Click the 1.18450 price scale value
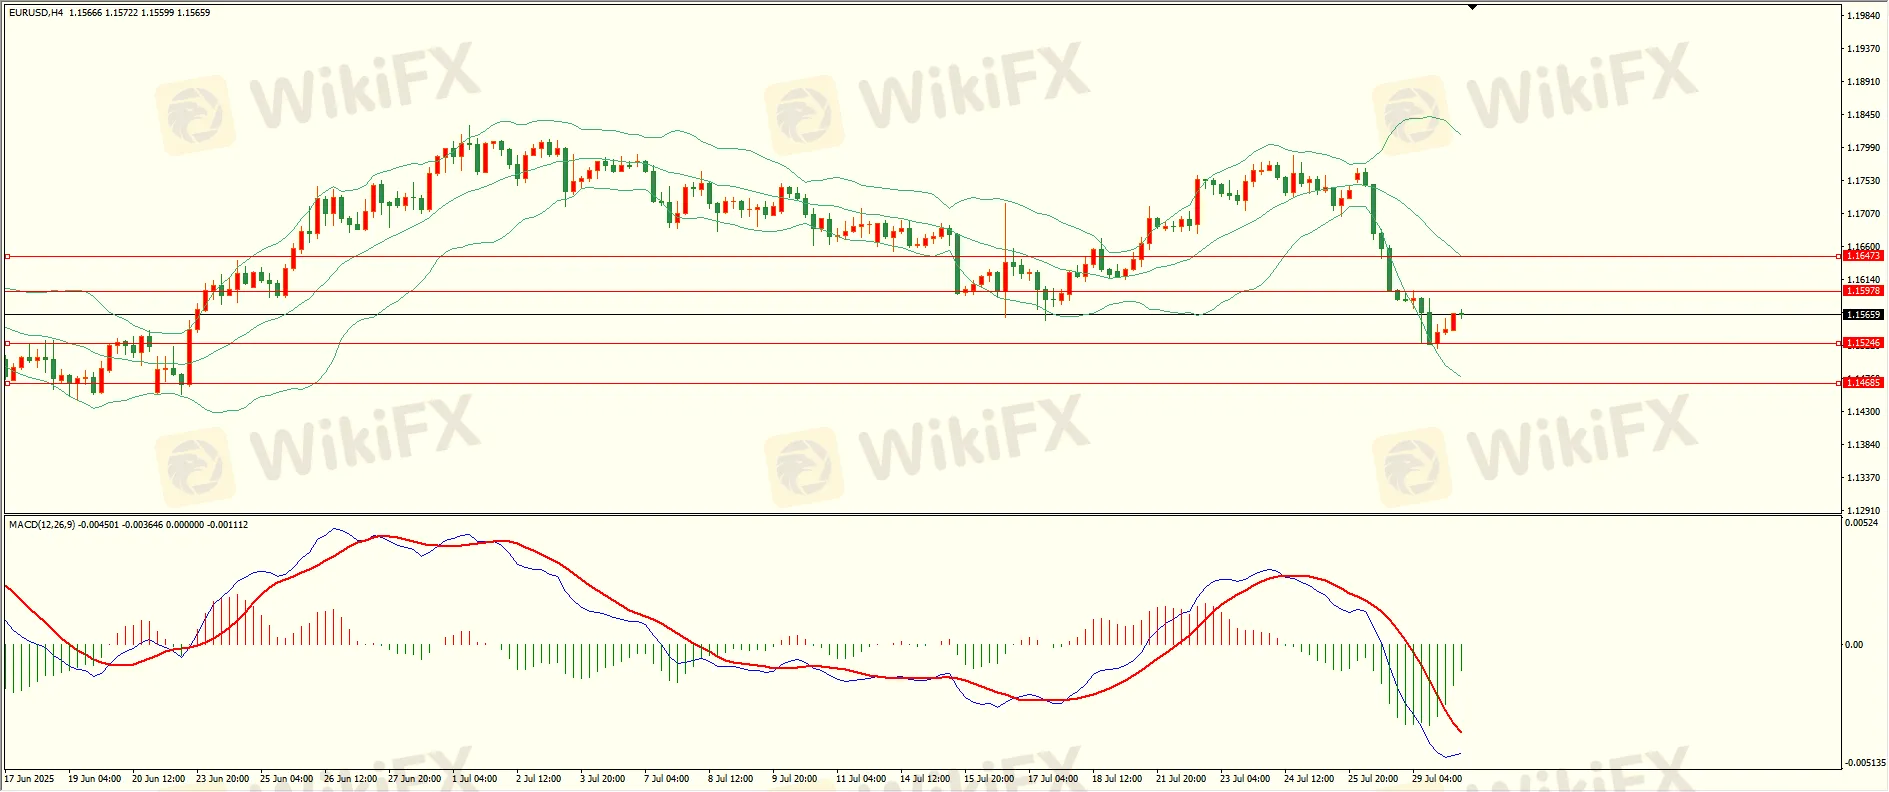Image resolution: width=1889 pixels, height=792 pixels. click(x=1863, y=115)
